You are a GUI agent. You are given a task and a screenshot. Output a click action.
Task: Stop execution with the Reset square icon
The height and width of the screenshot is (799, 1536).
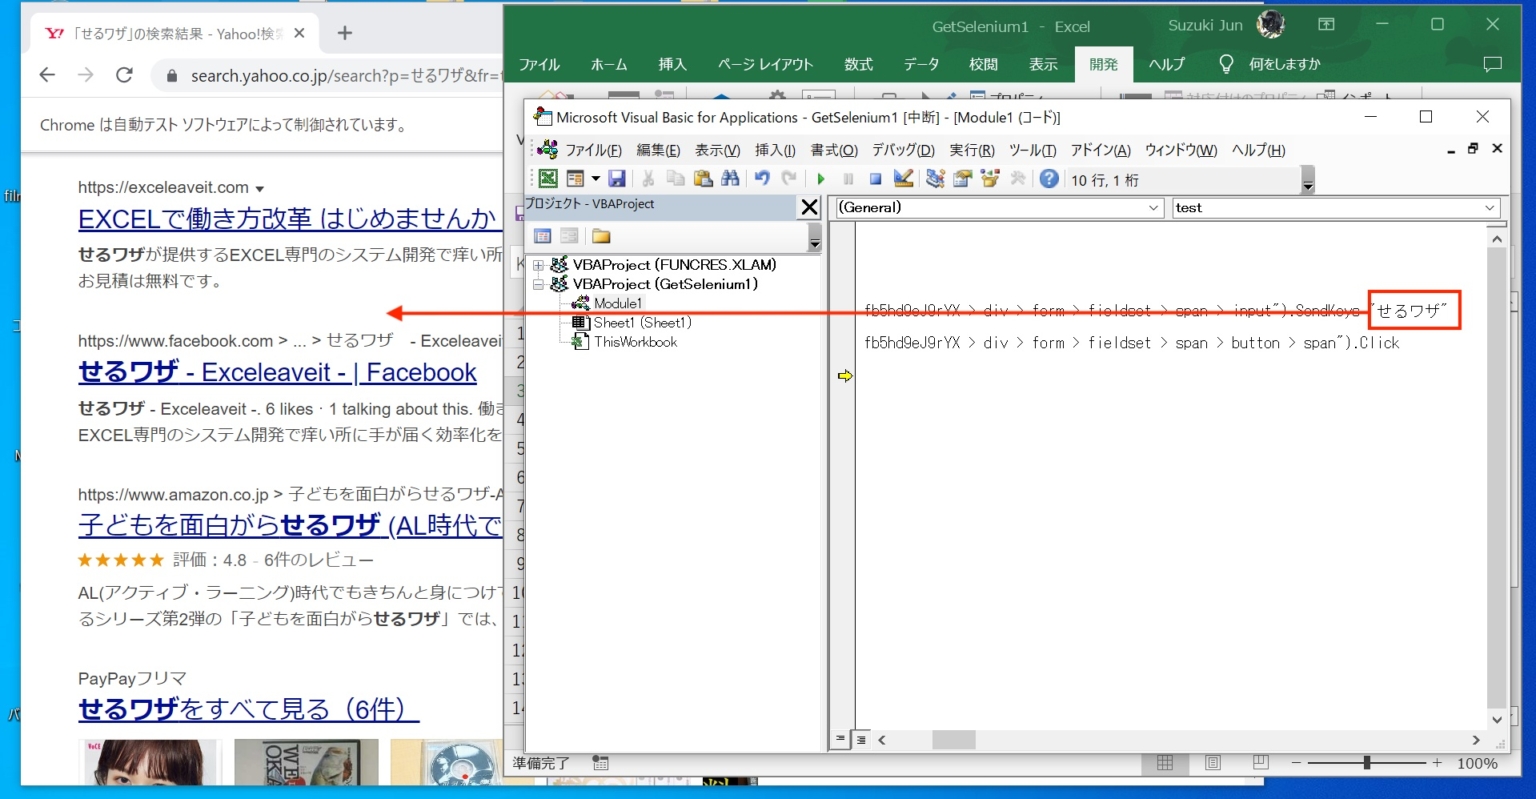pos(875,179)
